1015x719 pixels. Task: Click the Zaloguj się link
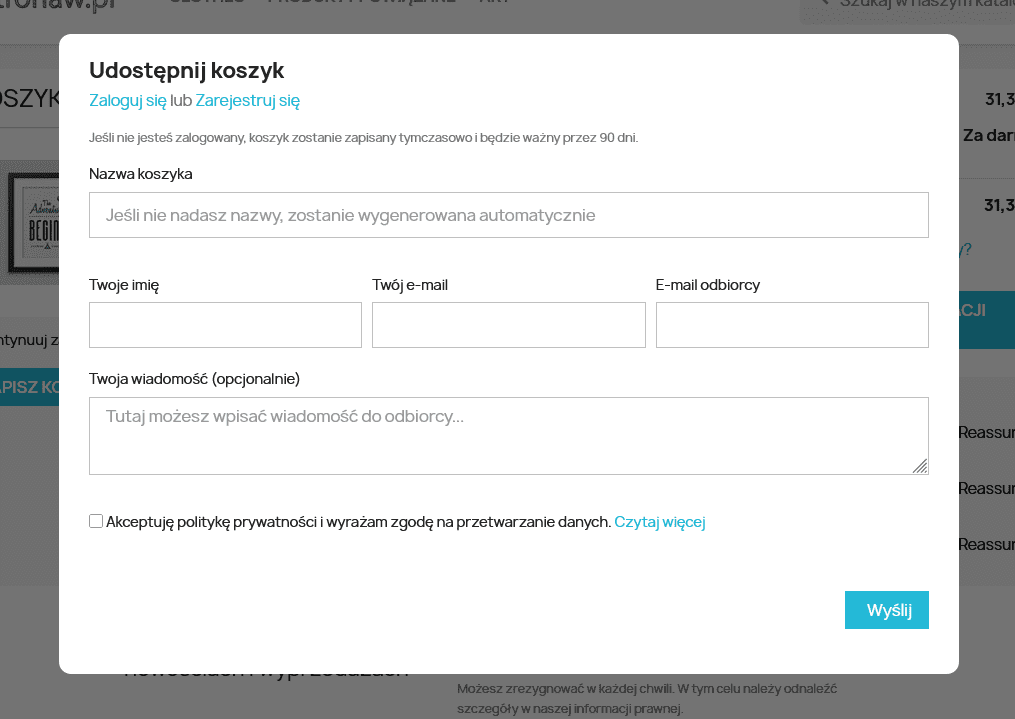pos(128,100)
